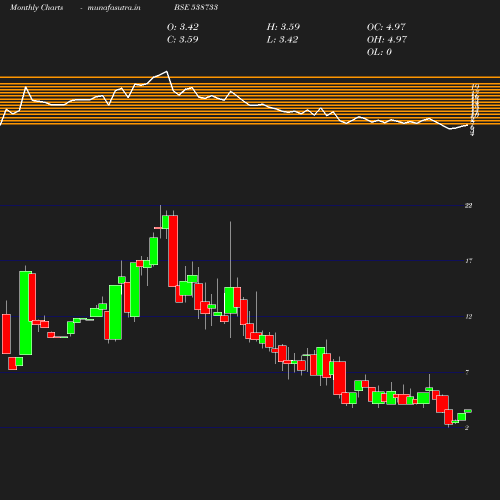Click the 'Monthly Charts' title text
Screen dimensions: 500x500
[36, 8]
